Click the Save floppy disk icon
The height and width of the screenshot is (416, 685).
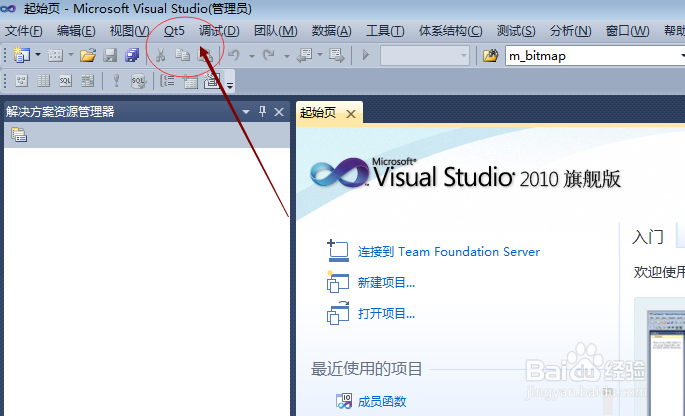click(110, 55)
